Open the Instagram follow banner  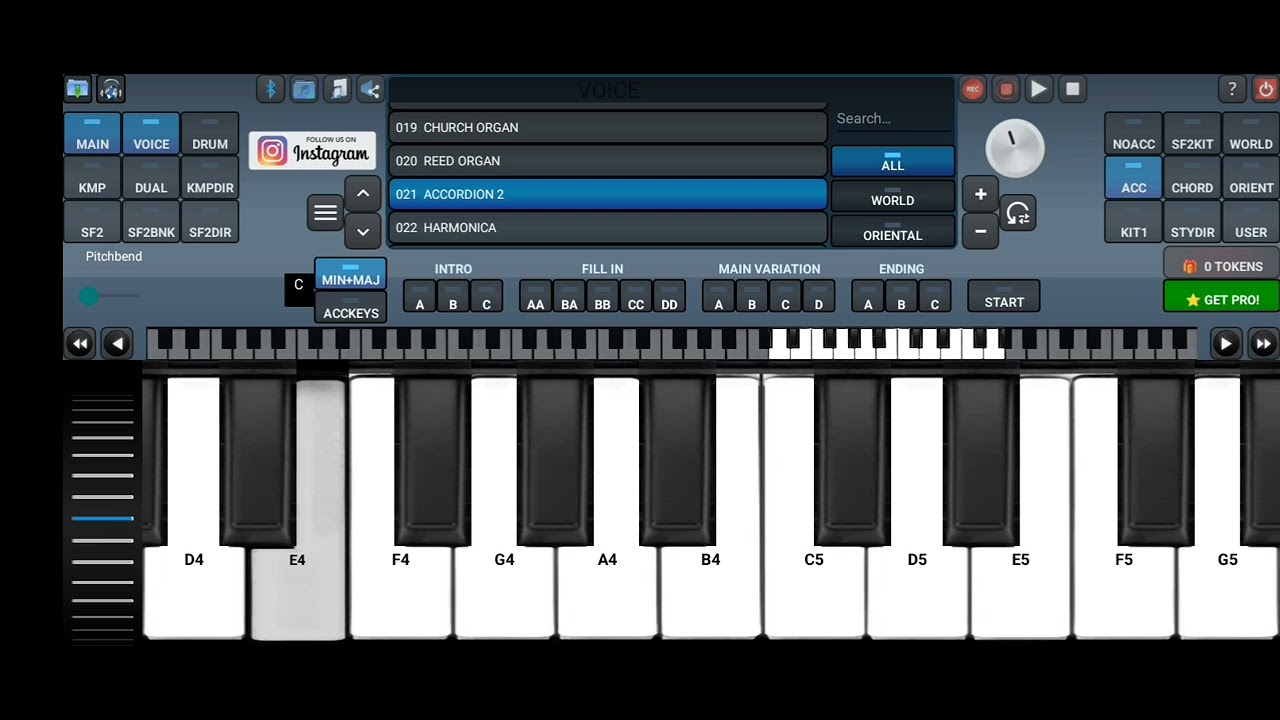click(312, 151)
